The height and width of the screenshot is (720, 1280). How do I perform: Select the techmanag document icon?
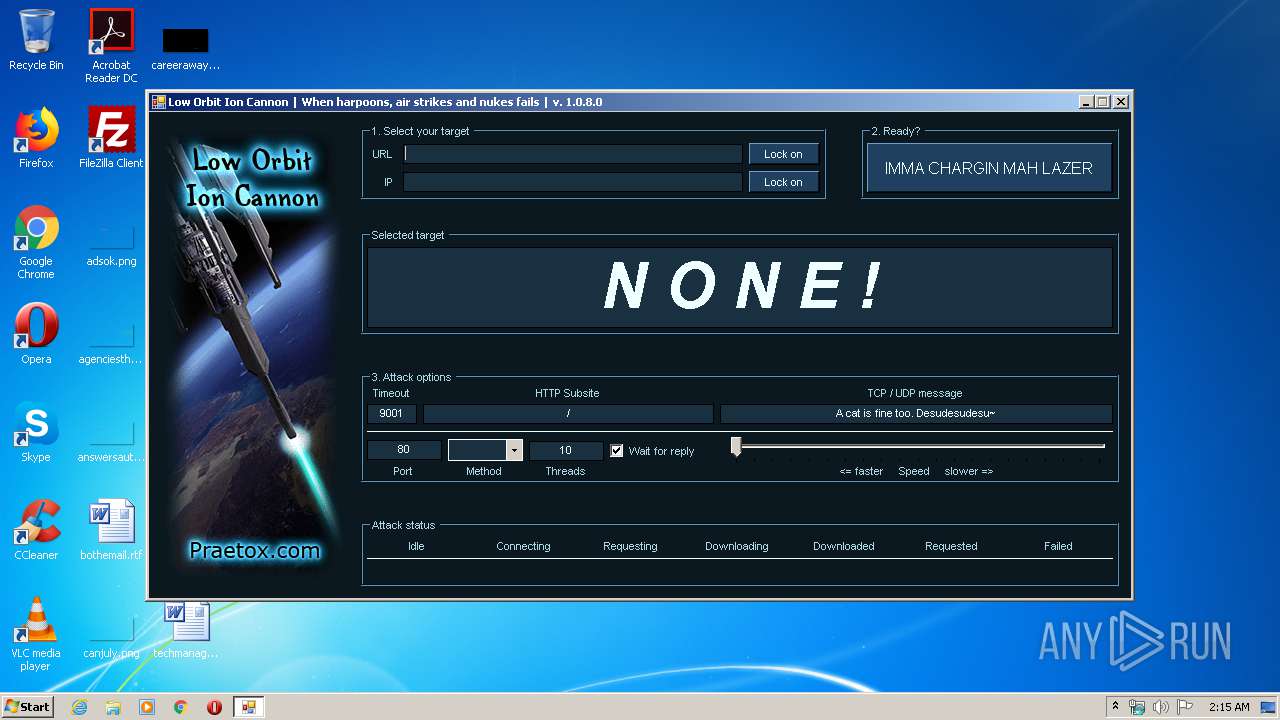[x=186, y=630]
